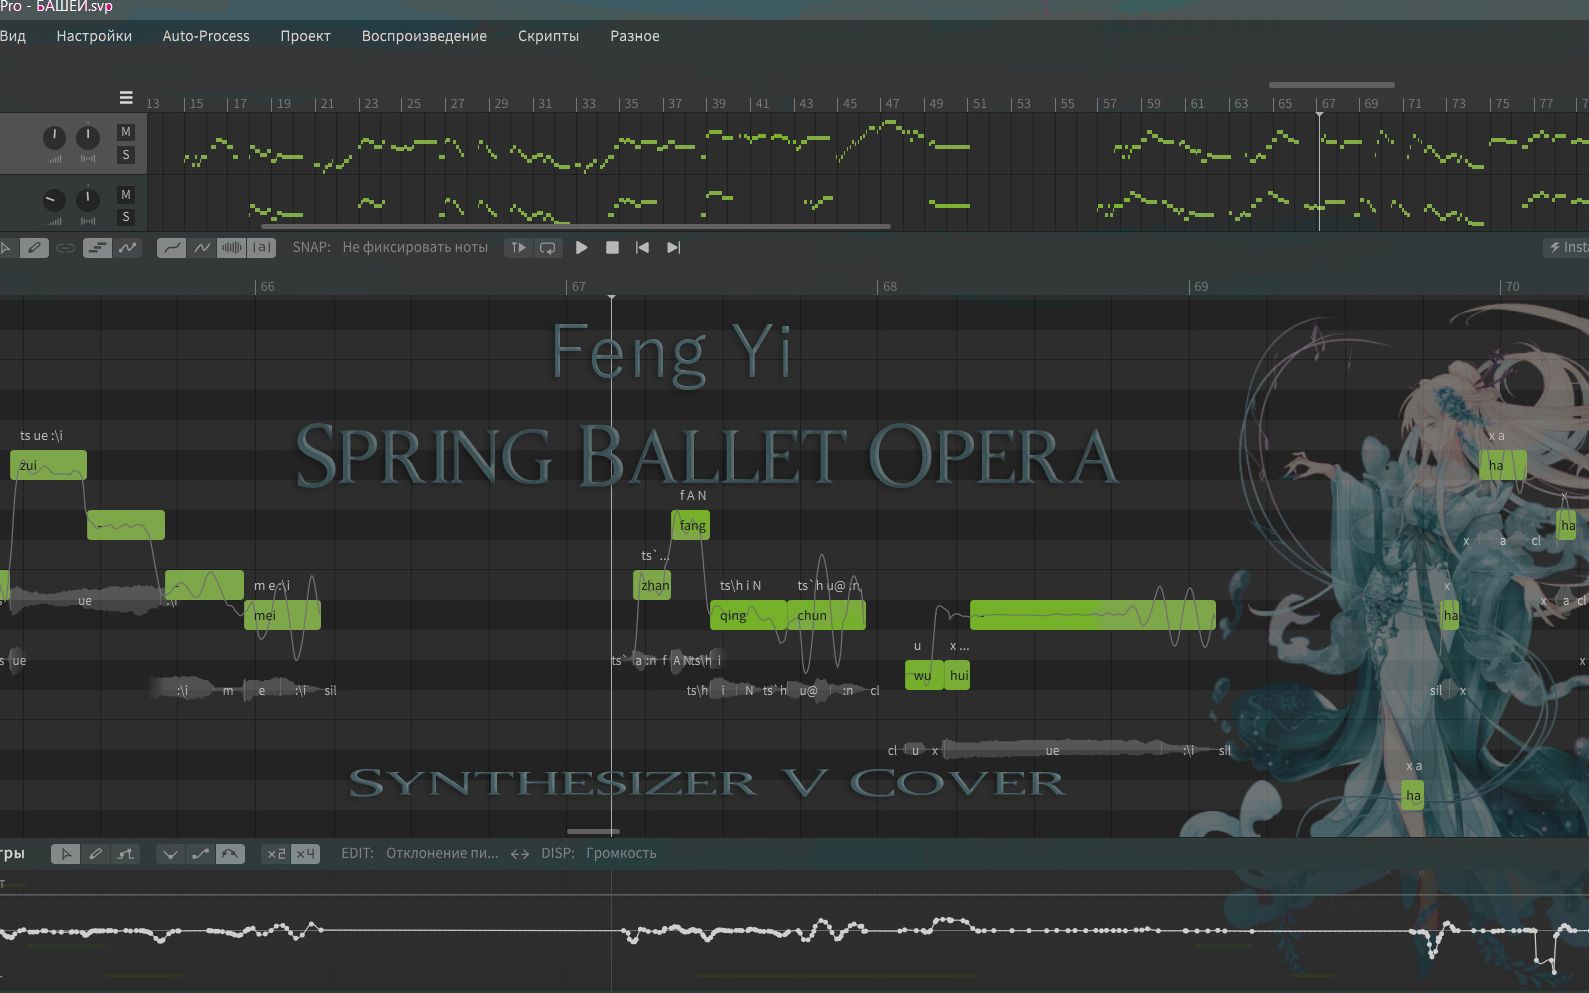
Task: Open the Вид menu
Action: pos(13,36)
